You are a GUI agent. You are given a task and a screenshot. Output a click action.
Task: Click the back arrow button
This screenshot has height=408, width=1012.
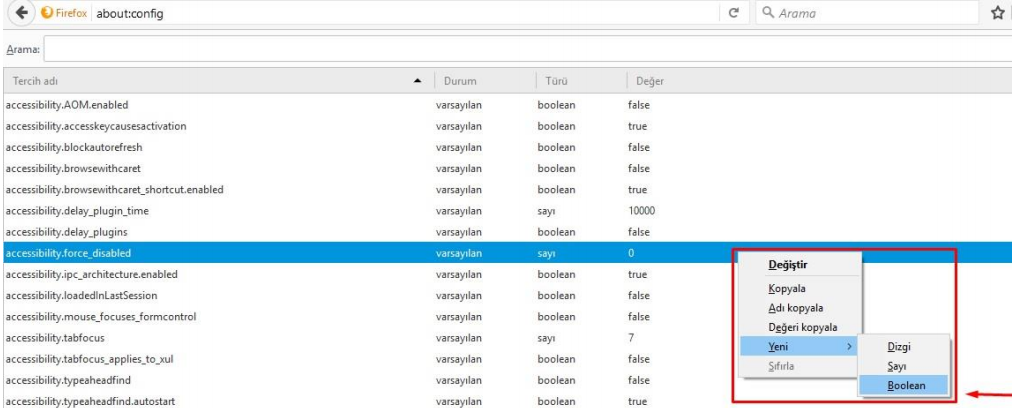click(21, 13)
